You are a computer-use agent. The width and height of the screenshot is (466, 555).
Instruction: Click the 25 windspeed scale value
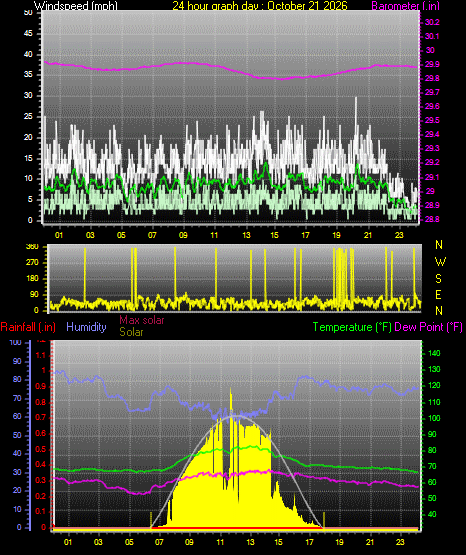click(x=28, y=116)
